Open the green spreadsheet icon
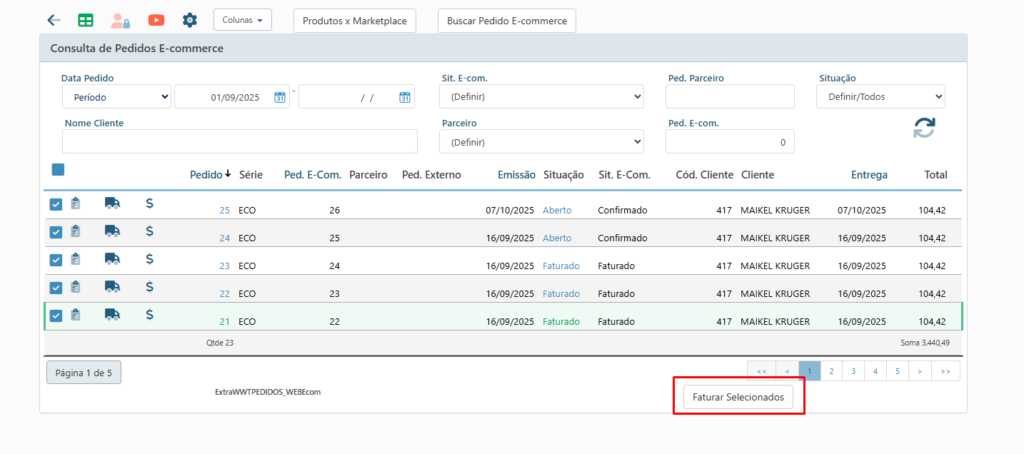1024x454 pixels. click(86, 20)
